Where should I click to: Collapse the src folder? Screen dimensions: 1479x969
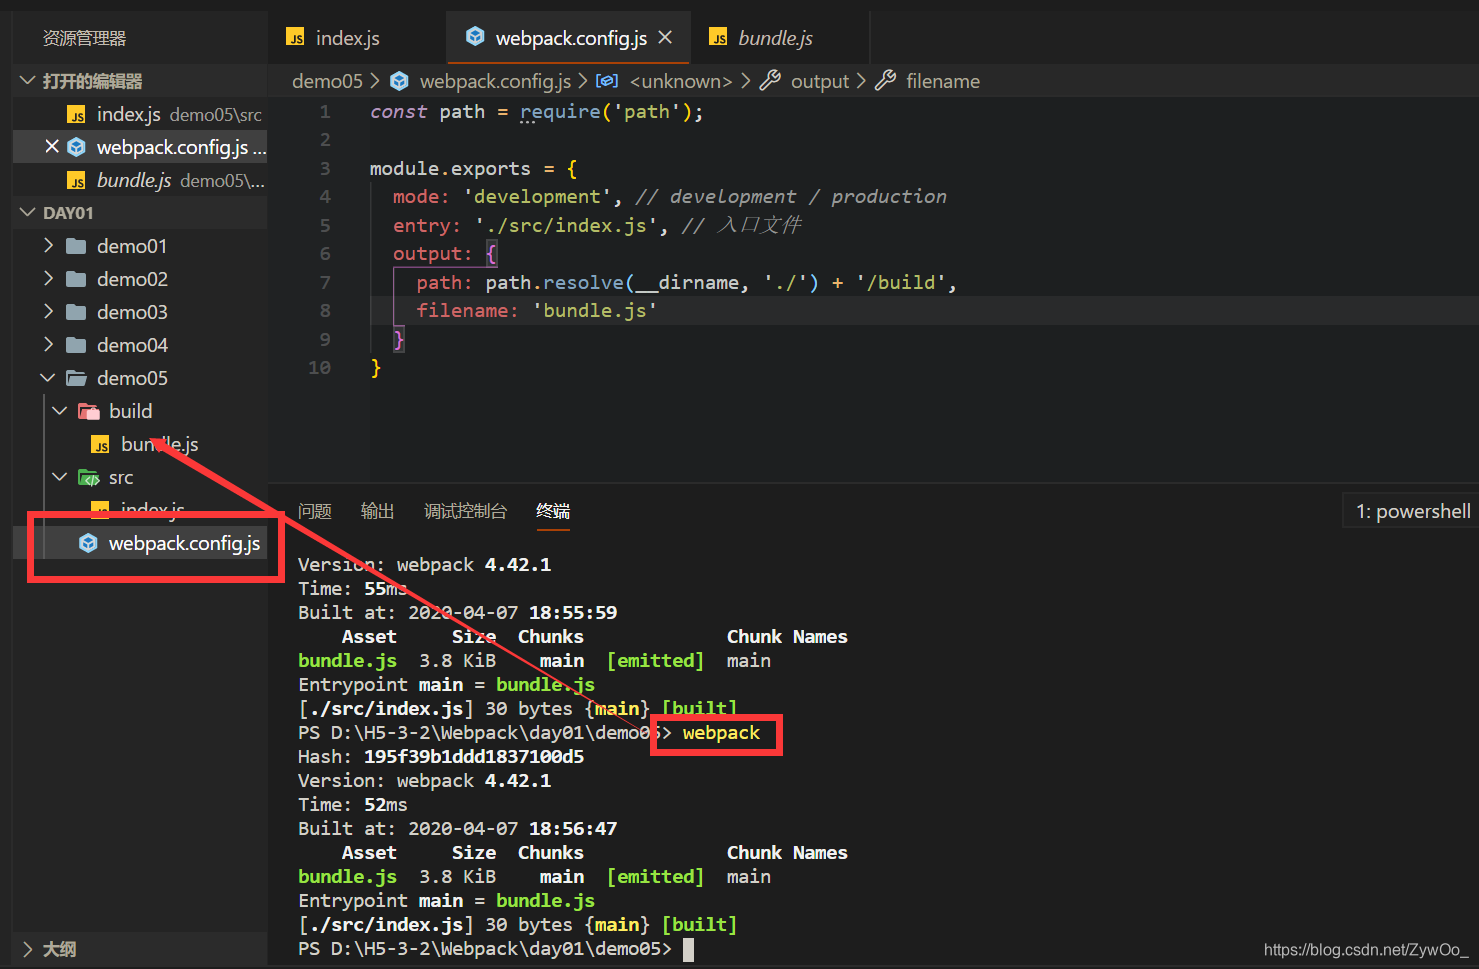click(x=60, y=476)
